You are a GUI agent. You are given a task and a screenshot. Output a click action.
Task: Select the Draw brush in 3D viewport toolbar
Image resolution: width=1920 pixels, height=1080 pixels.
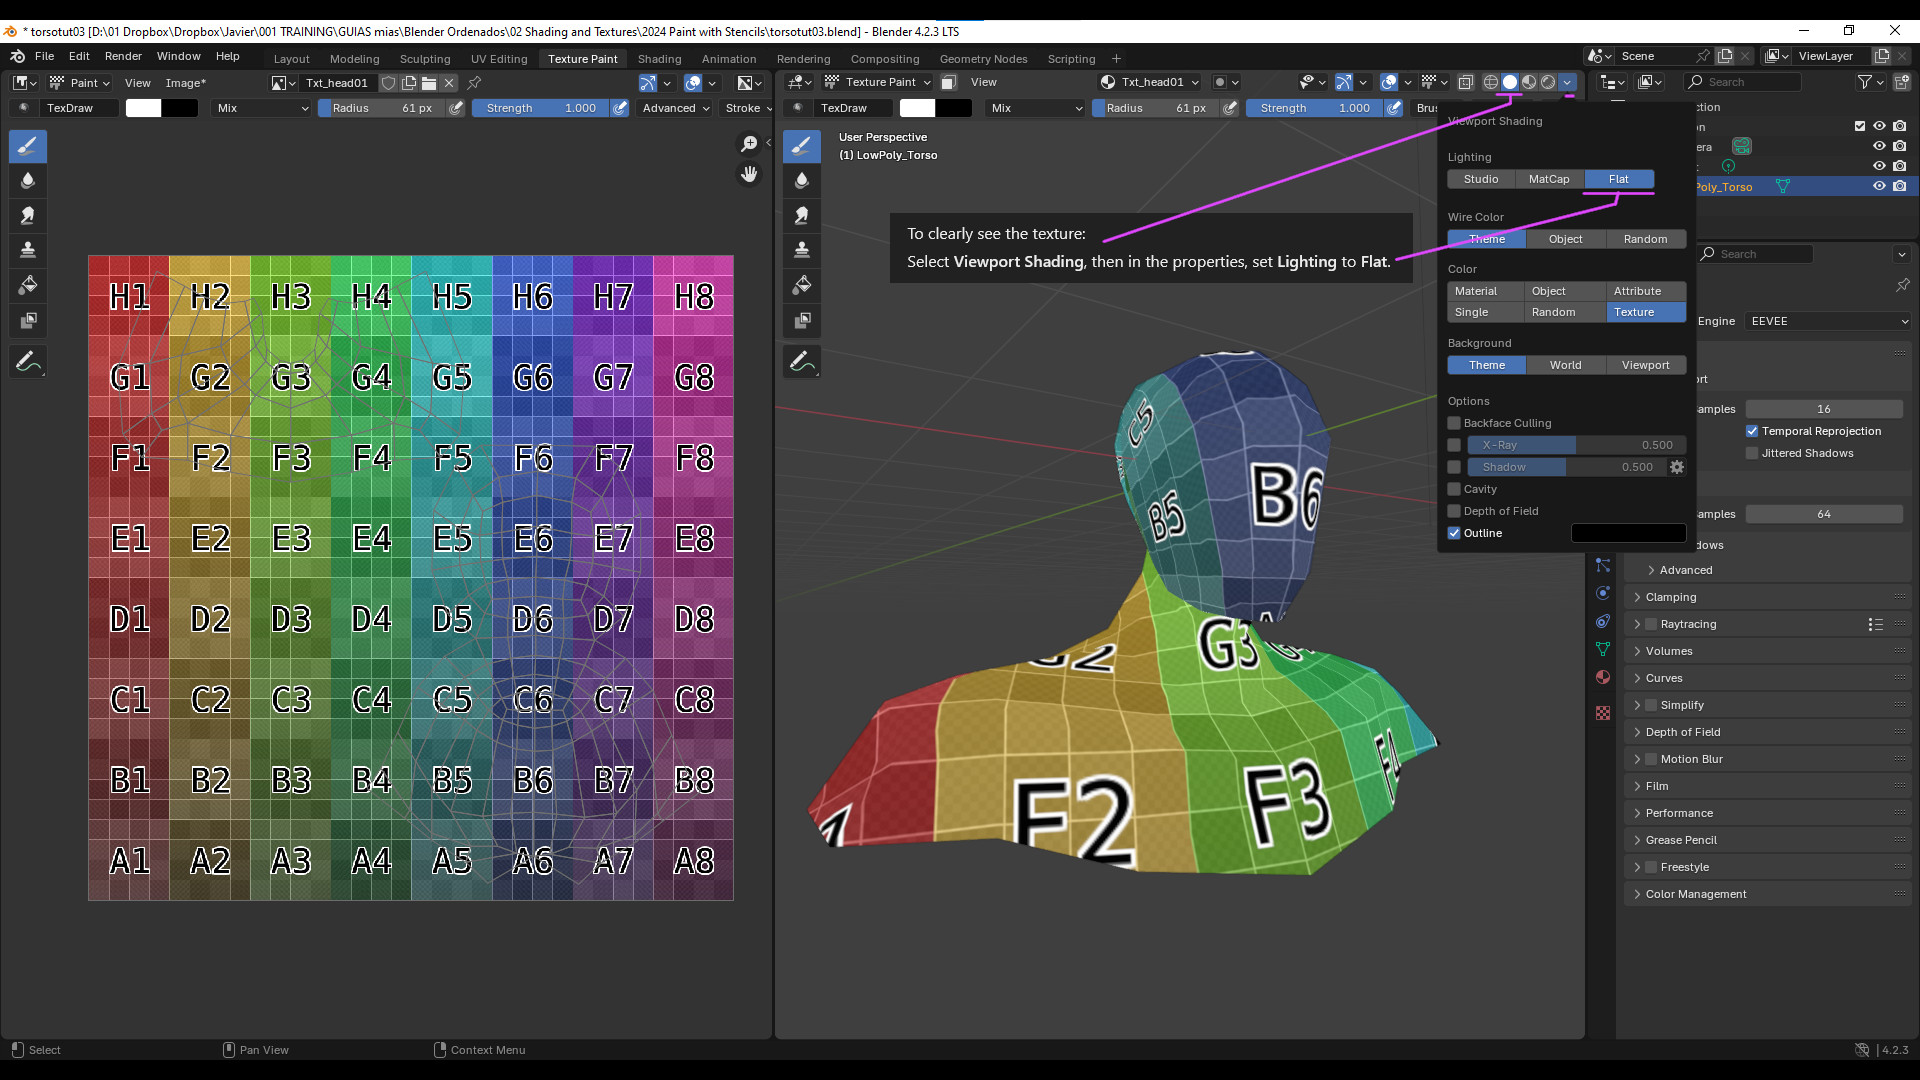click(x=802, y=146)
